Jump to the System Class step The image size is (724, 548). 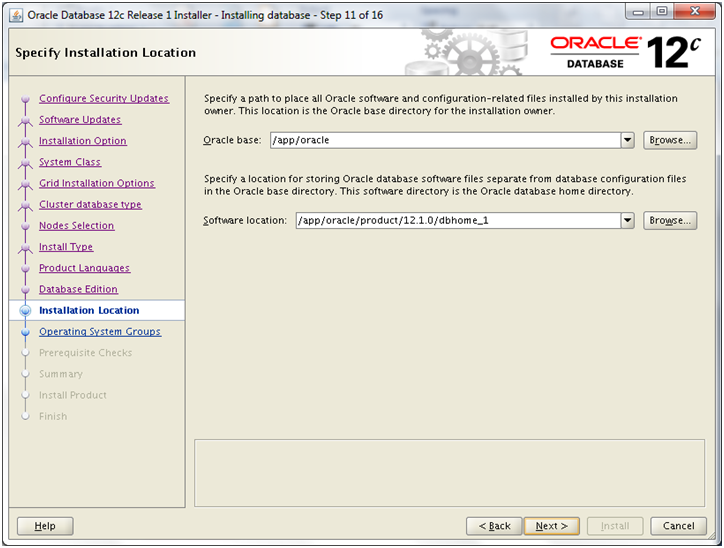70,162
